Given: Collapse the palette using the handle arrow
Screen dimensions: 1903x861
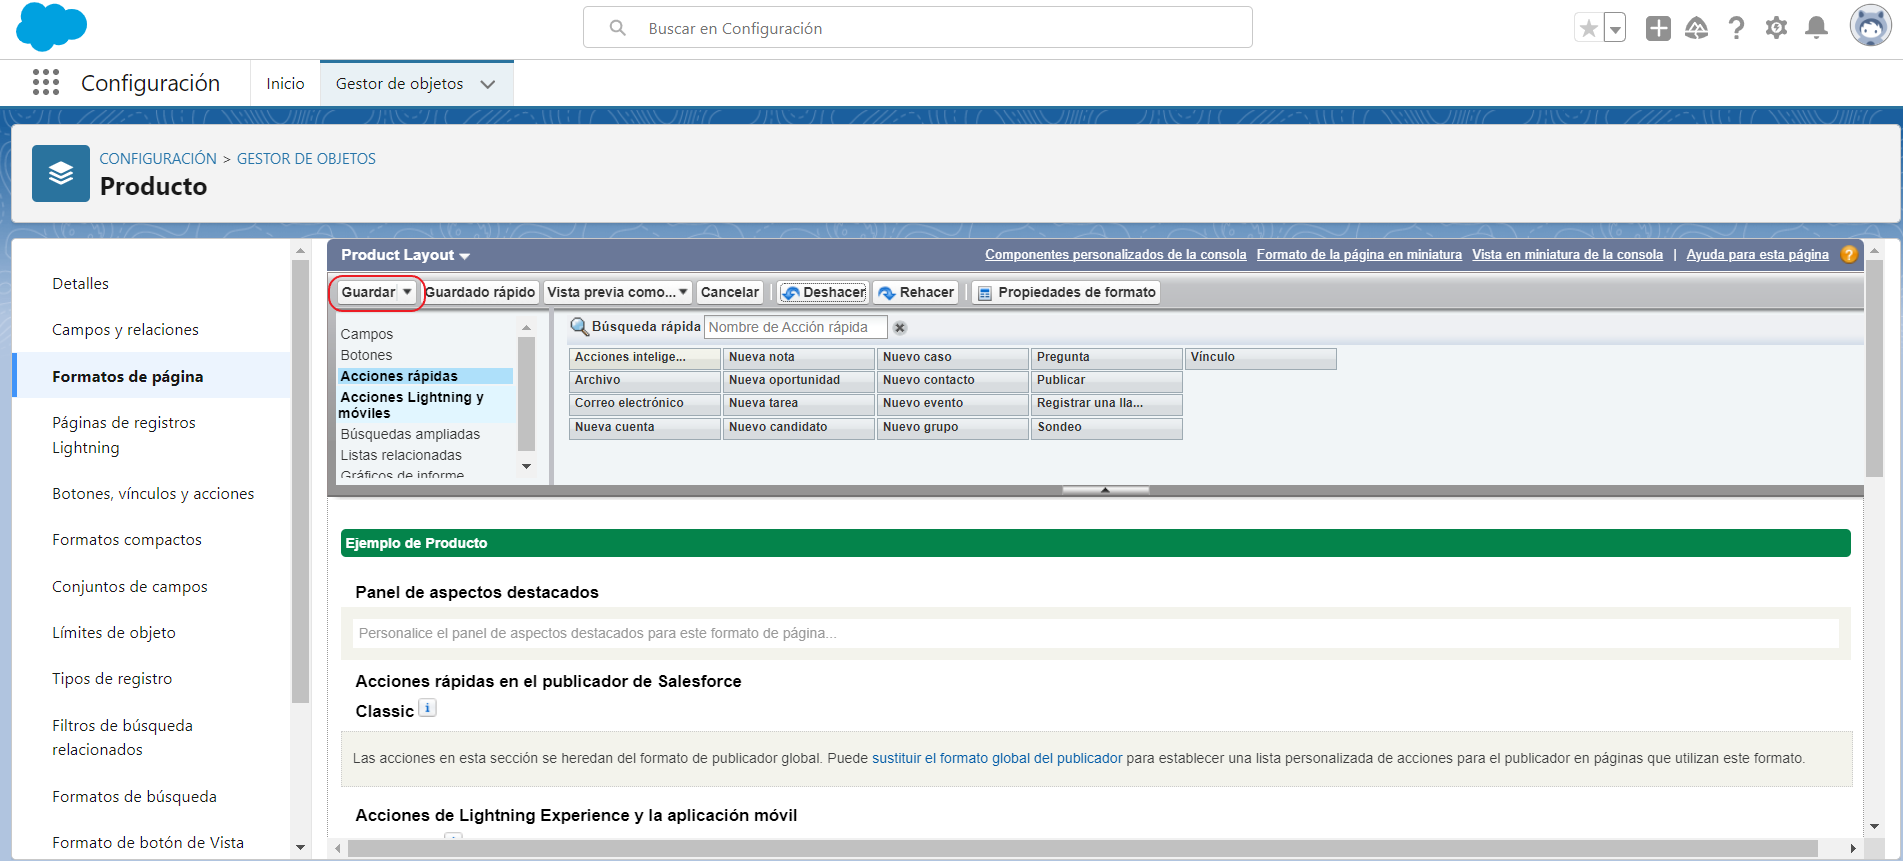Looking at the screenshot, I should pos(1105,490).
